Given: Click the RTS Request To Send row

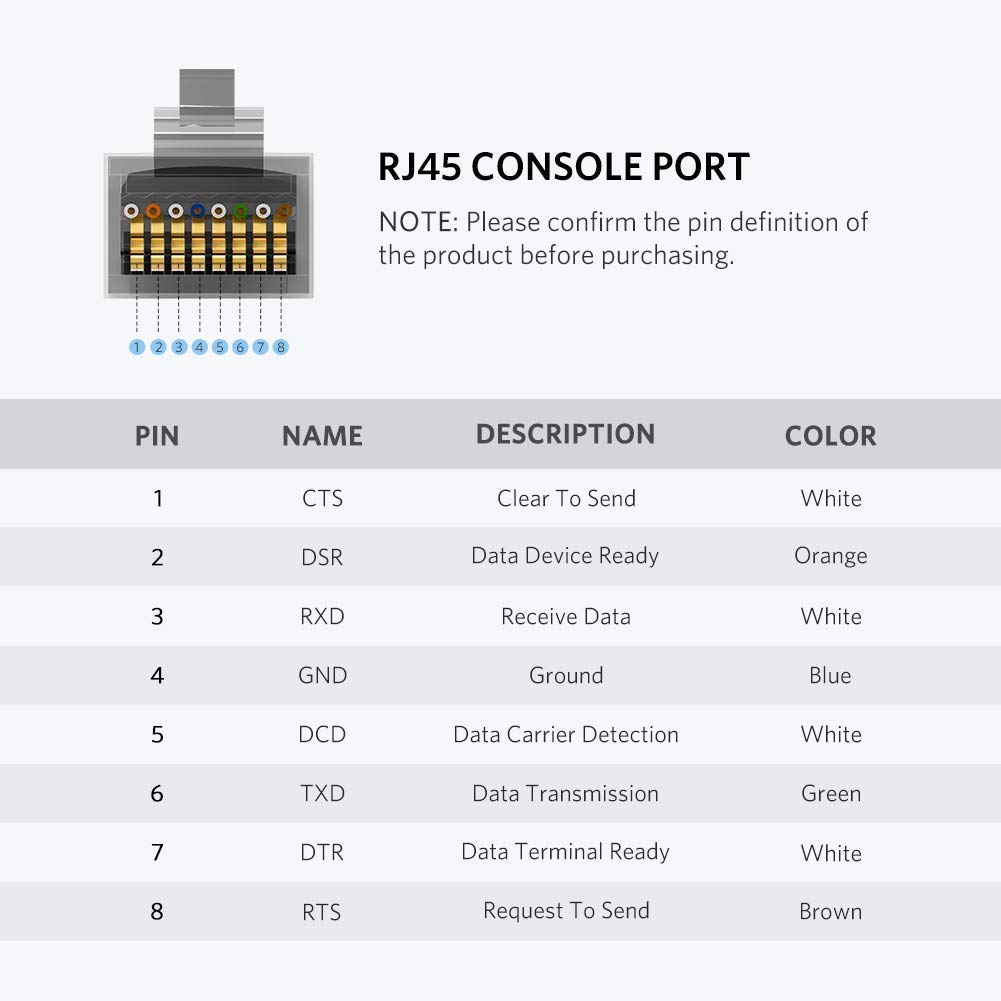Looking at the screenshot, I should [x=500, y=911].
